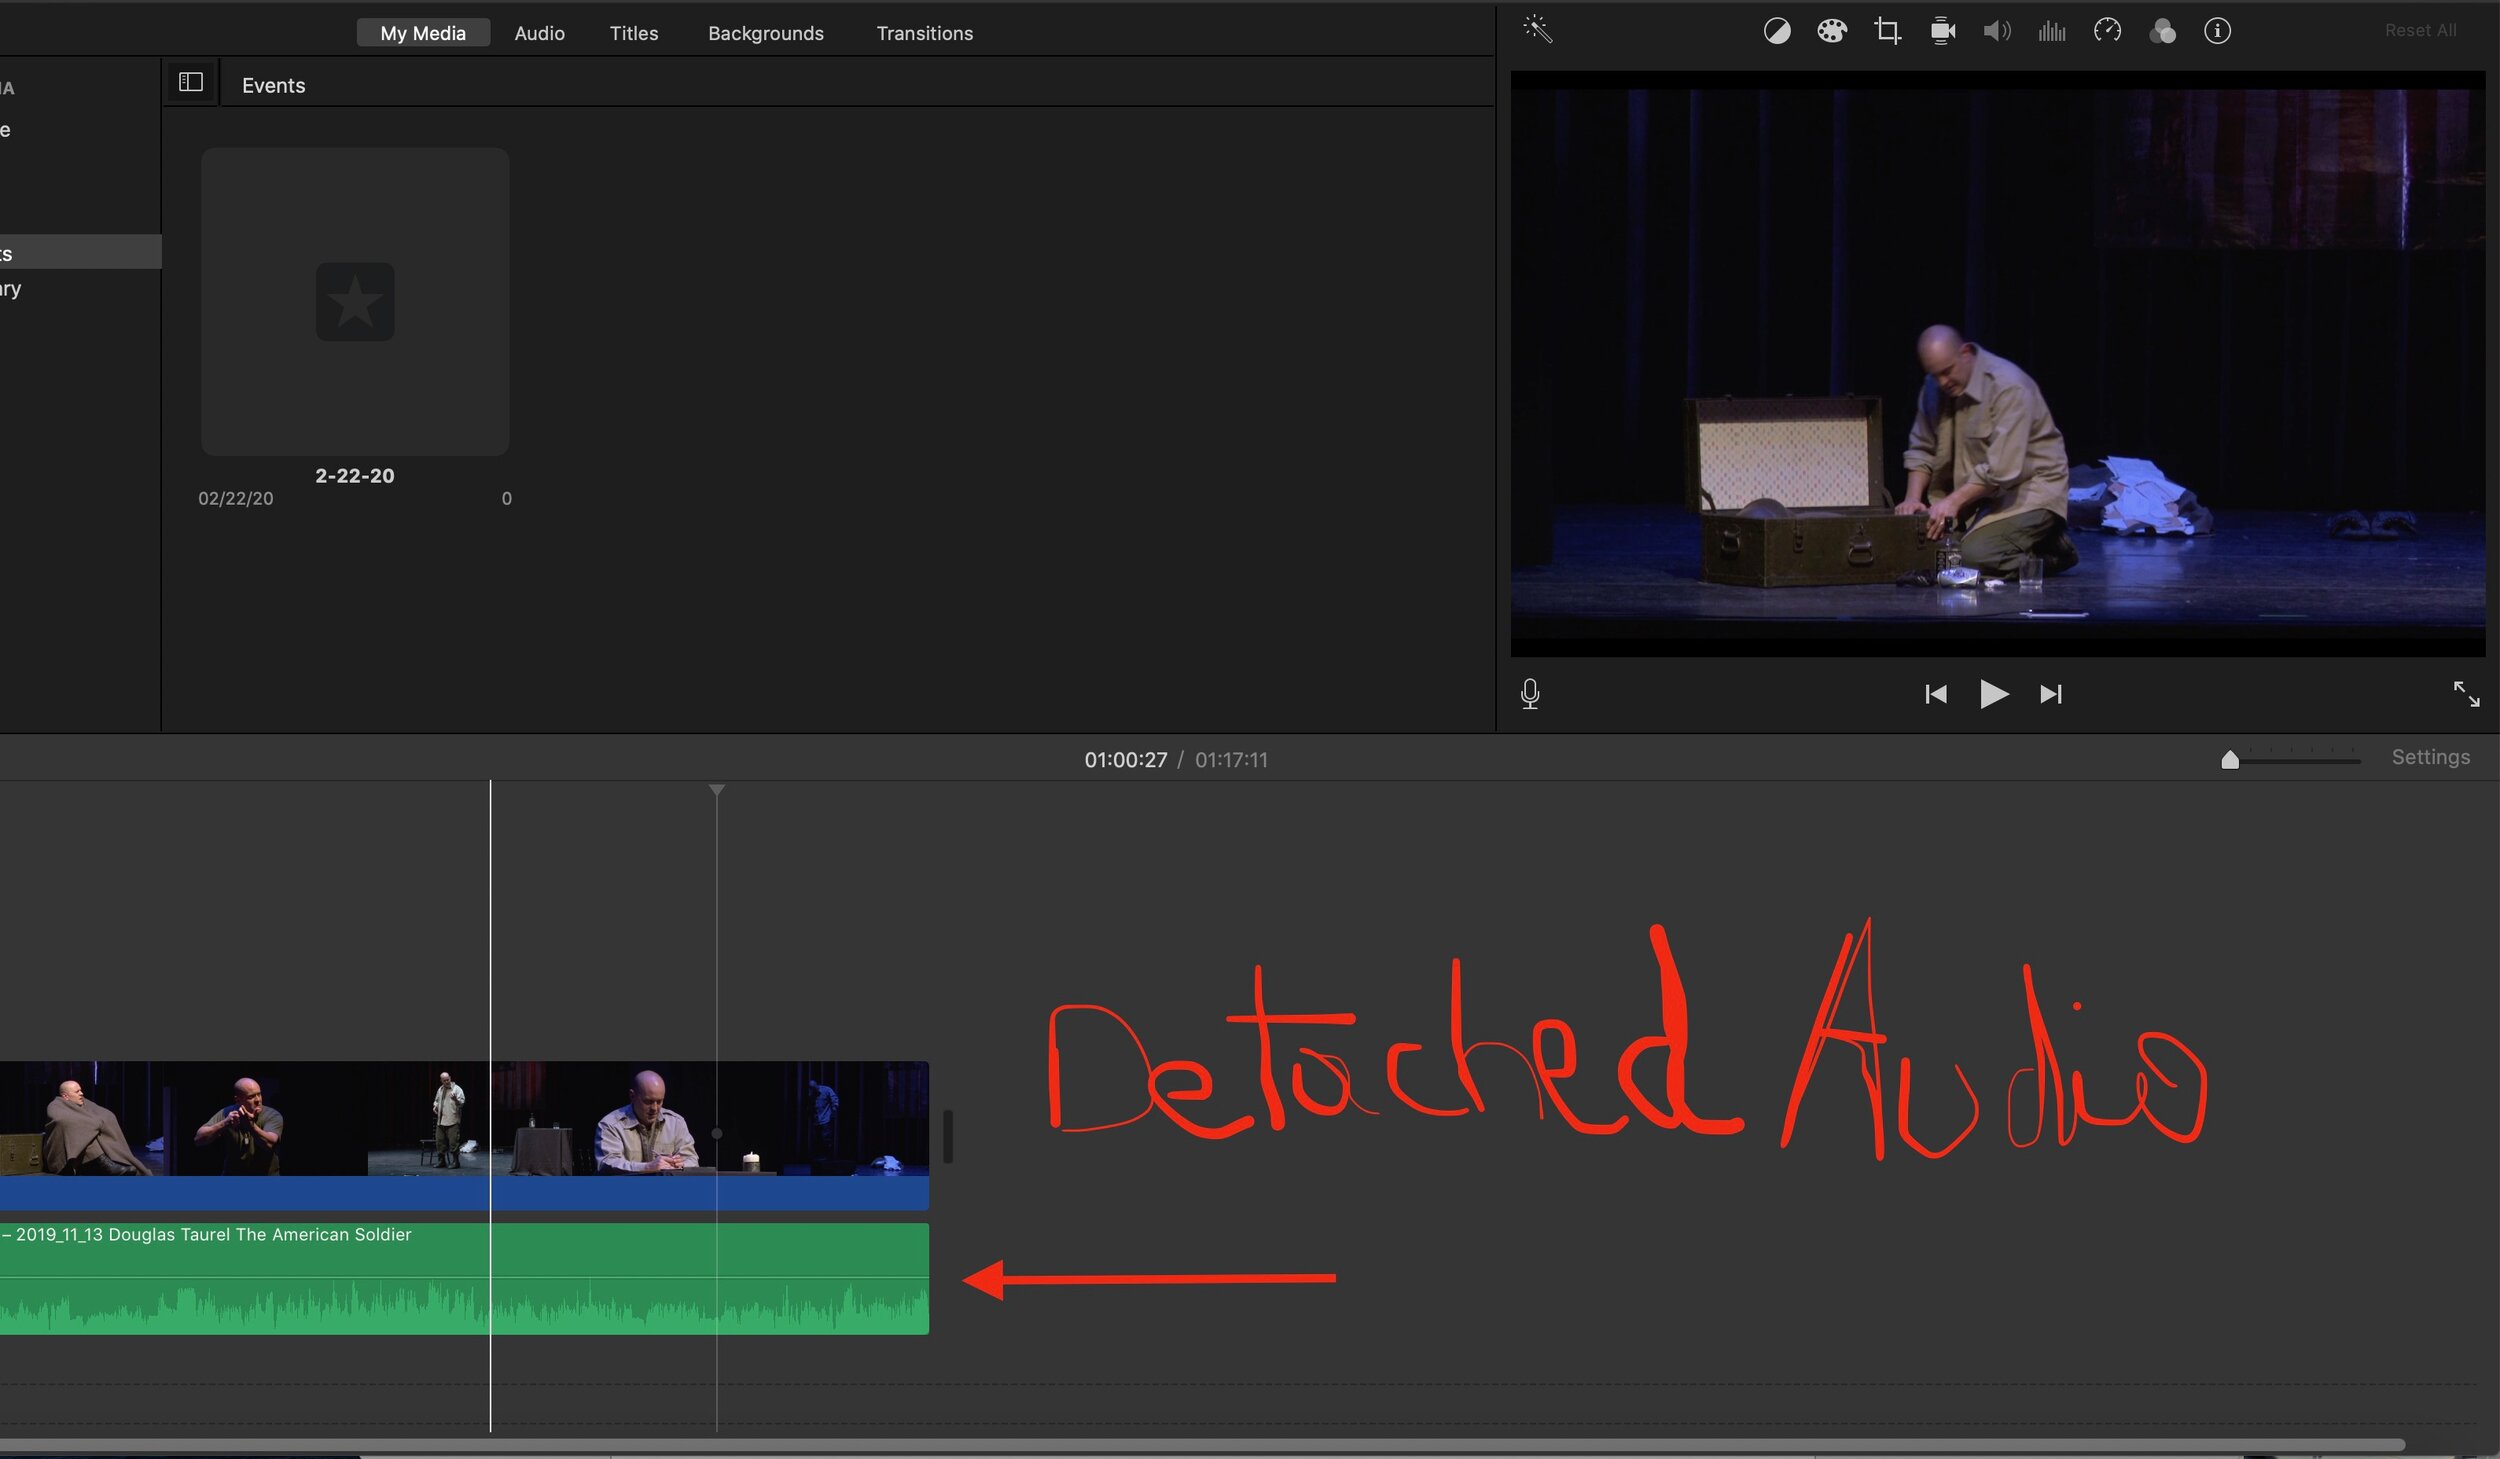Open the Titles tab
2500x1459 pixels.
click(634, 33)
